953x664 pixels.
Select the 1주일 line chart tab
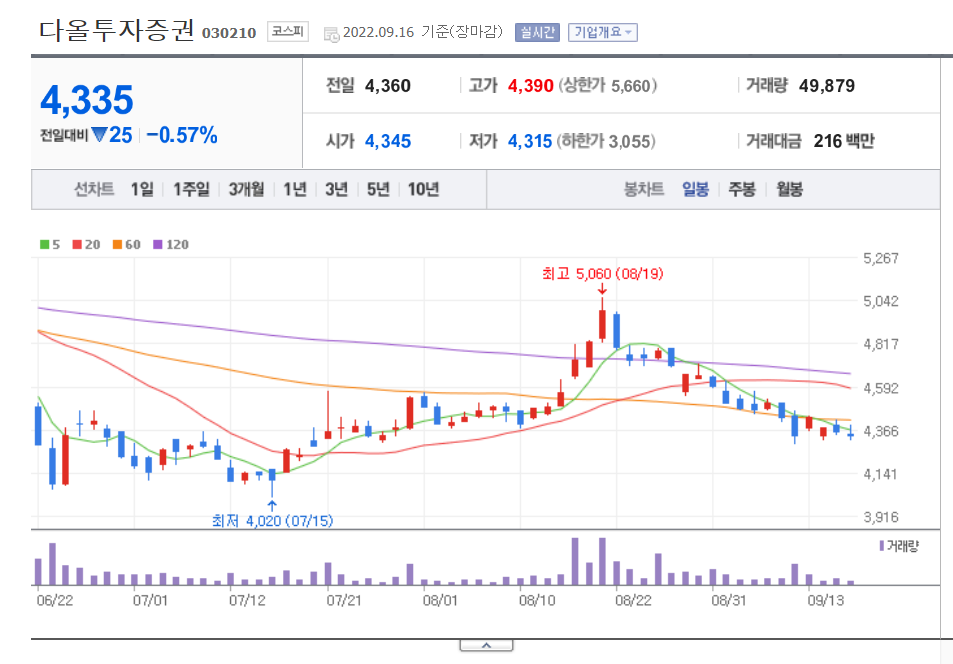pos(191,190)
